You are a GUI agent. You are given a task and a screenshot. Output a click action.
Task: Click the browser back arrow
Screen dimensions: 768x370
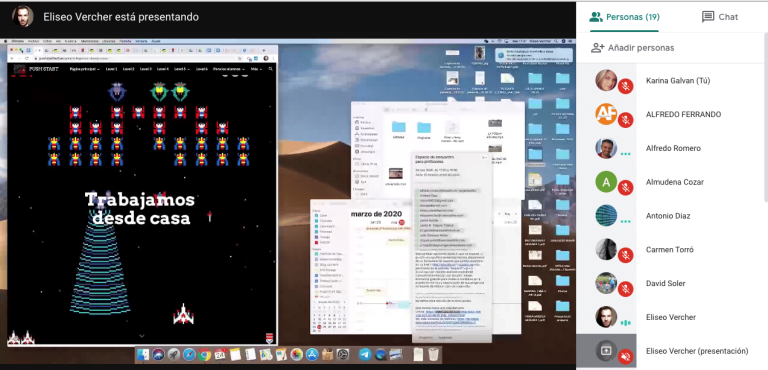[x=12, y=58]
